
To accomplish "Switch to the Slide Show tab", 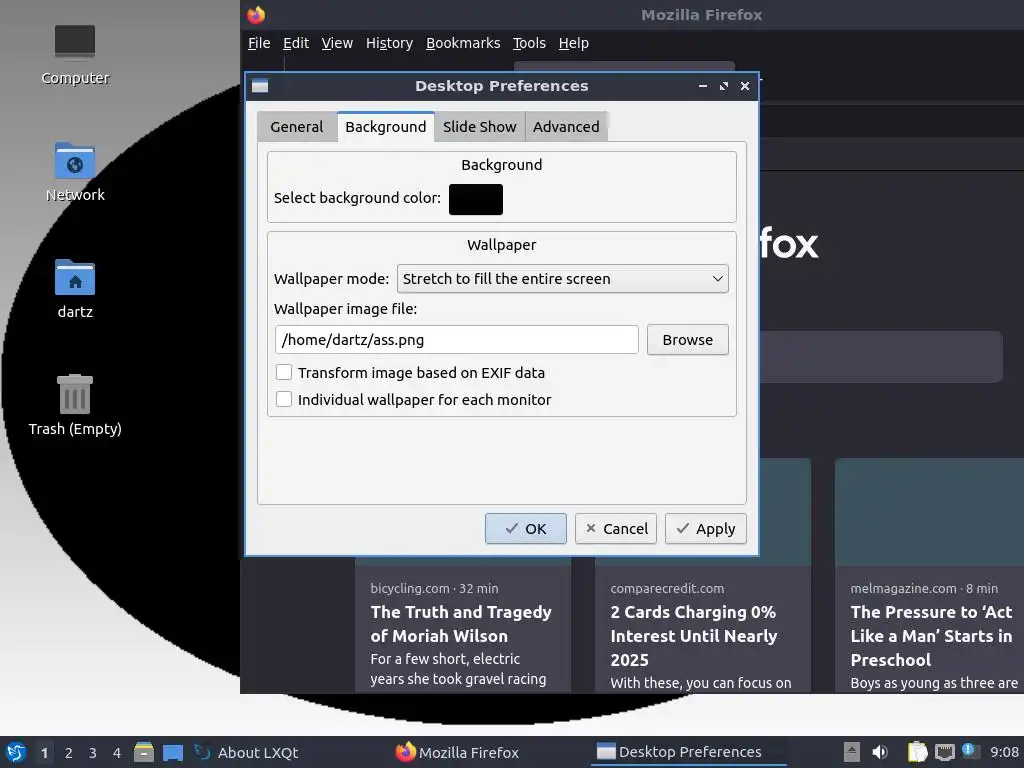I will point(479,127).
